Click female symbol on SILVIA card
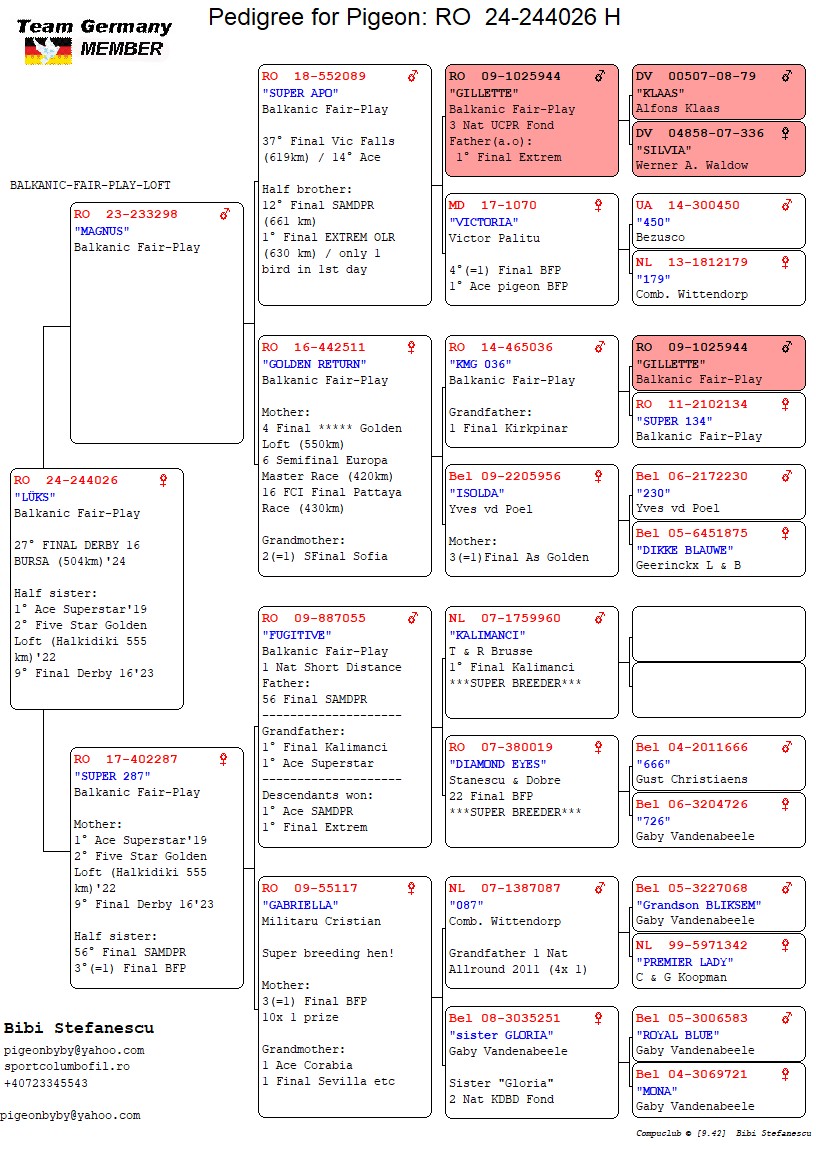 pos(785,133)
